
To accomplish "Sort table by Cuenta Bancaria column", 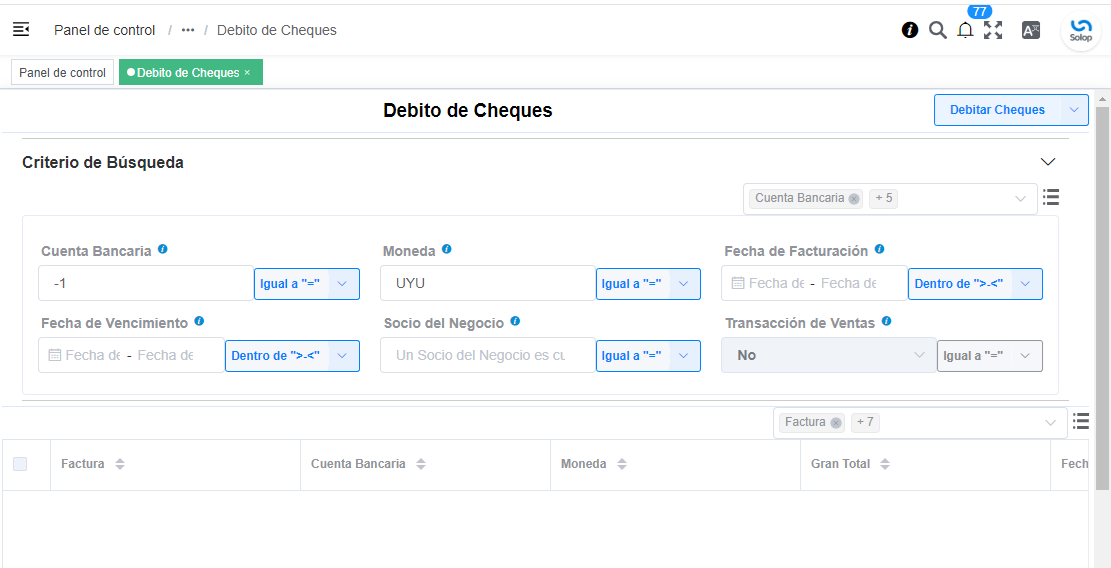I will [421, 465].
